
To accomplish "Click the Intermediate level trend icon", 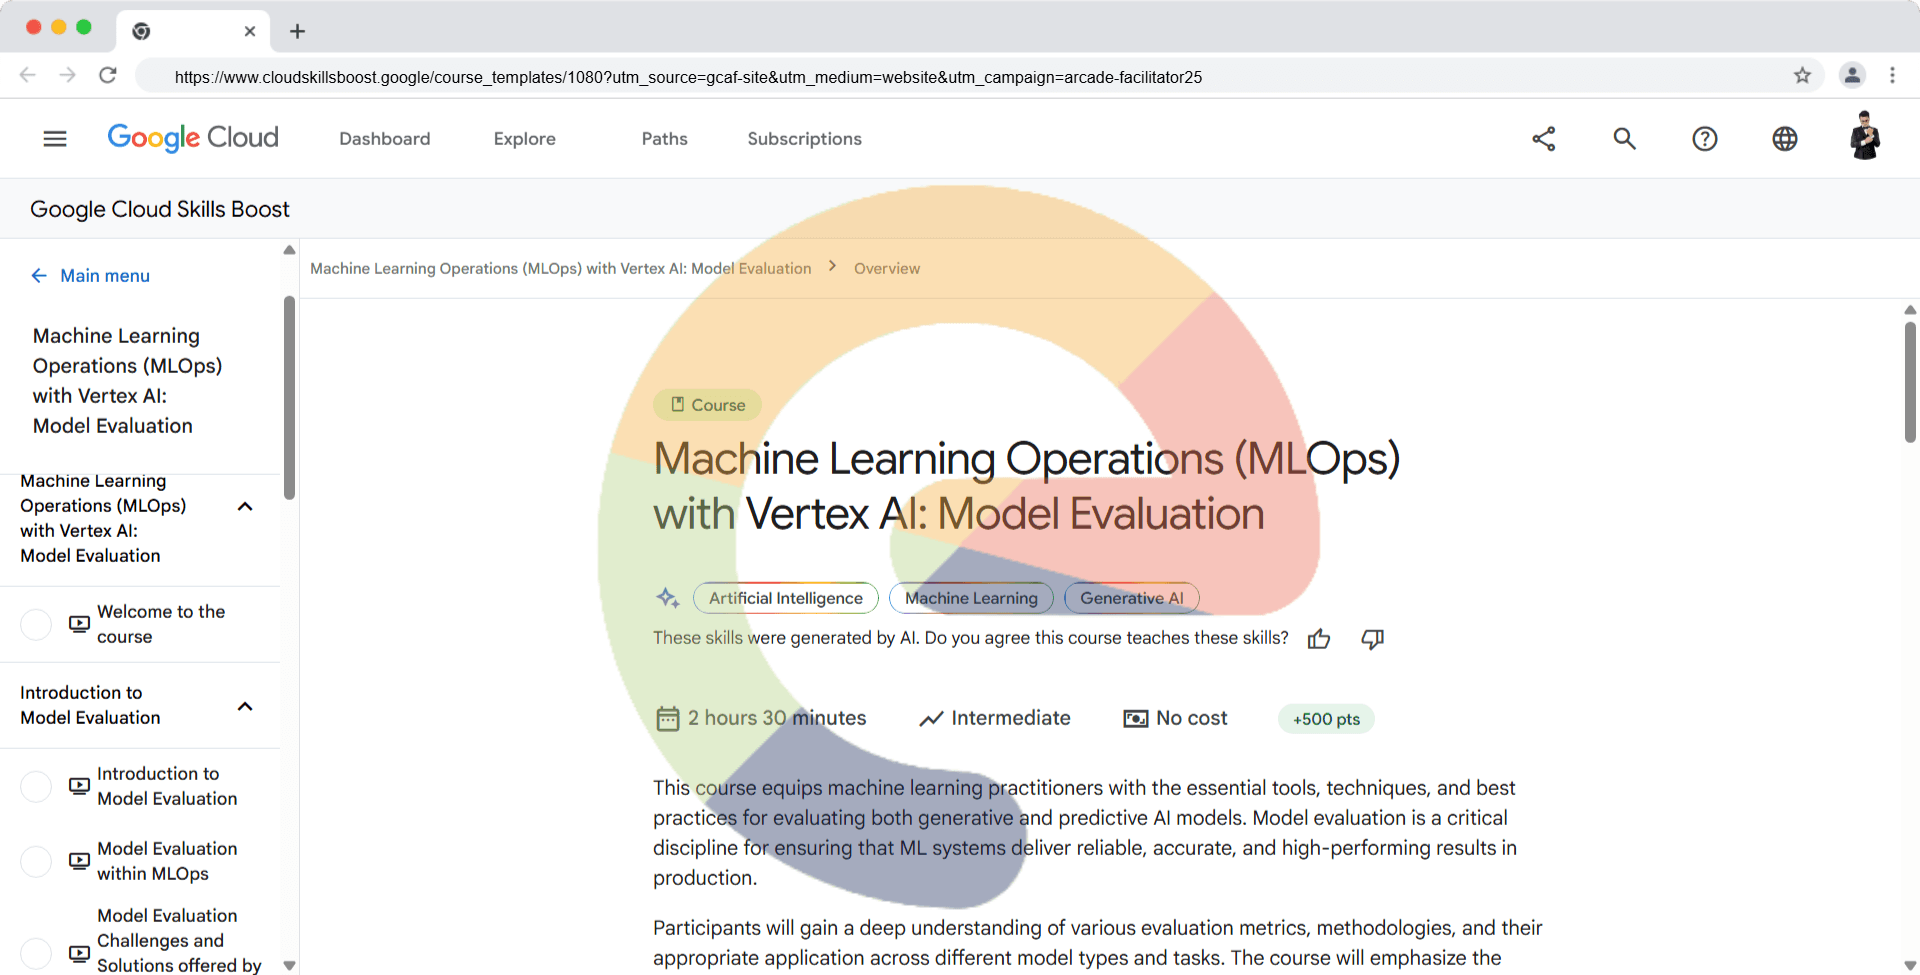I will tap(931, 719).
